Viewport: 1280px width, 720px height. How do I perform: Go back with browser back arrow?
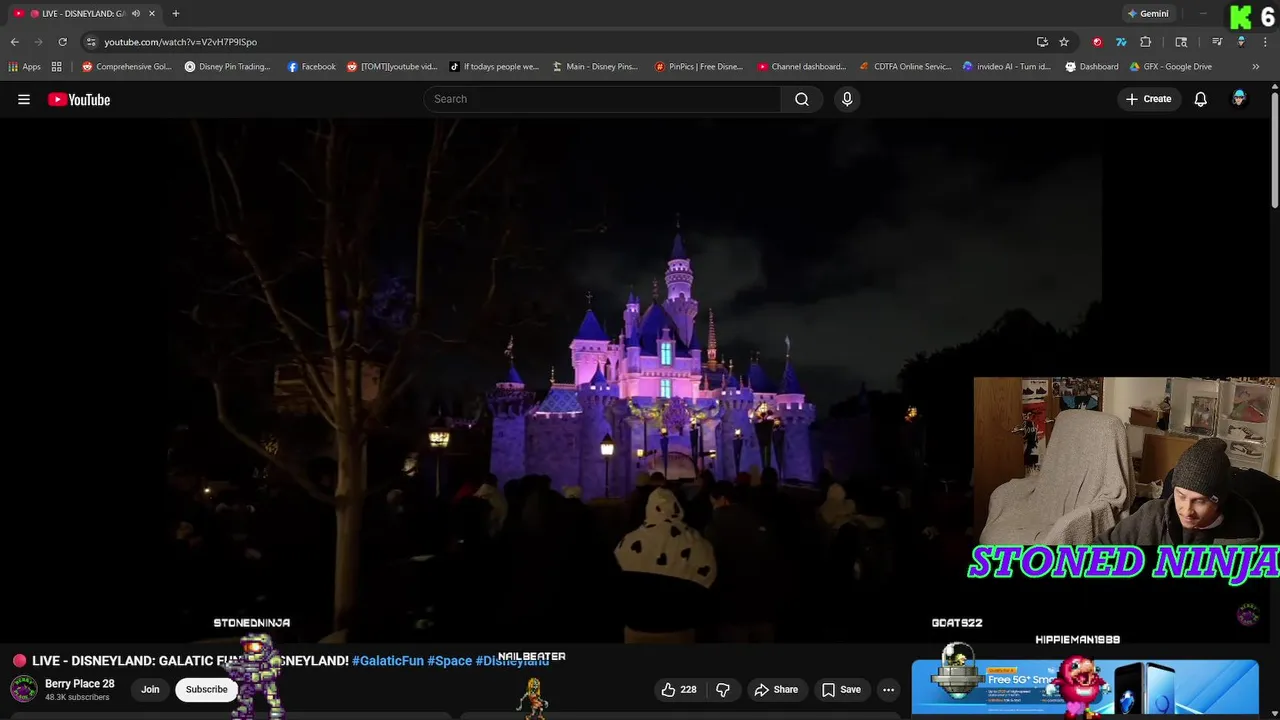[x=14, y=42]
